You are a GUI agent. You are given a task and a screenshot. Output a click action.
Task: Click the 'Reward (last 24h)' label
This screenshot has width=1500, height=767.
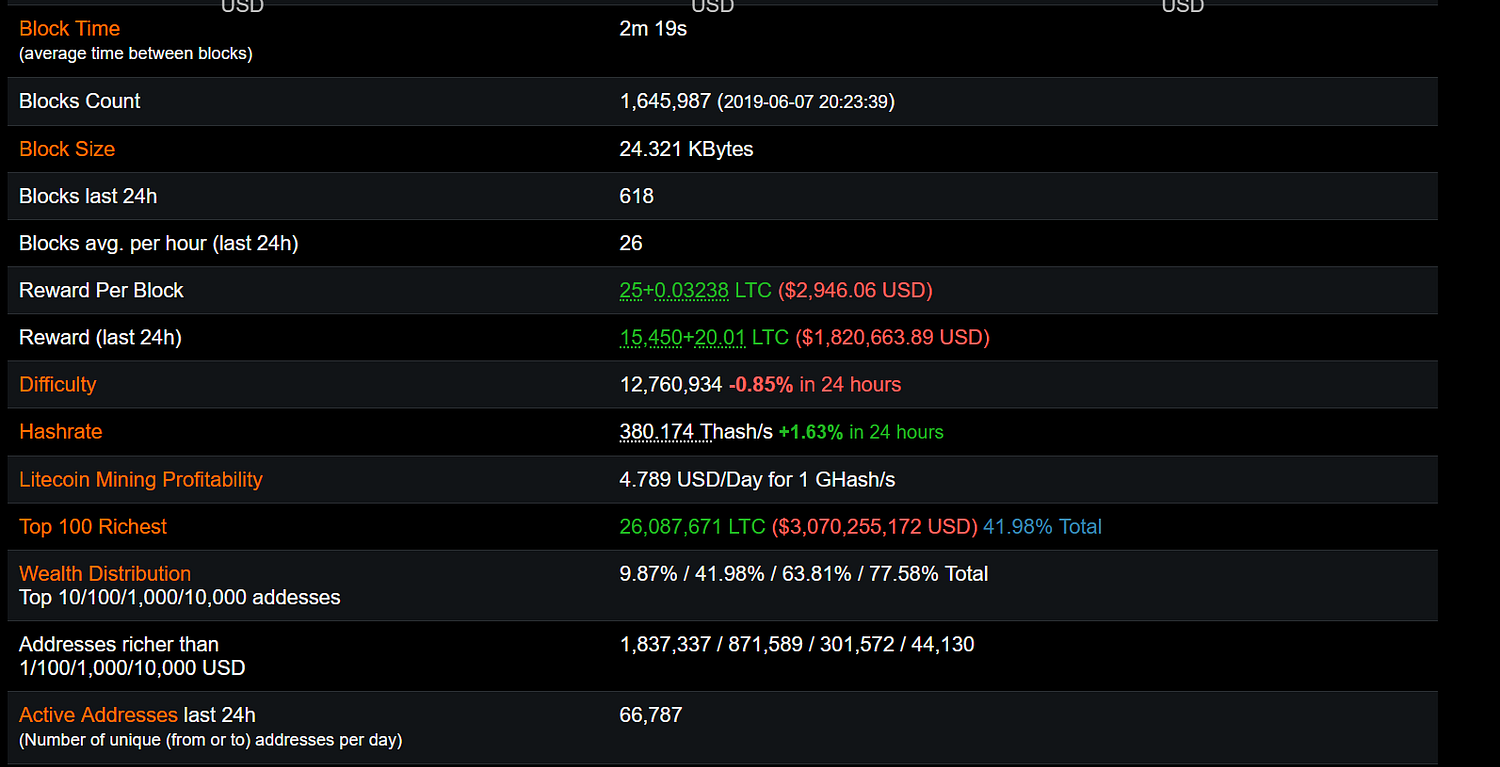coord(100,337)
